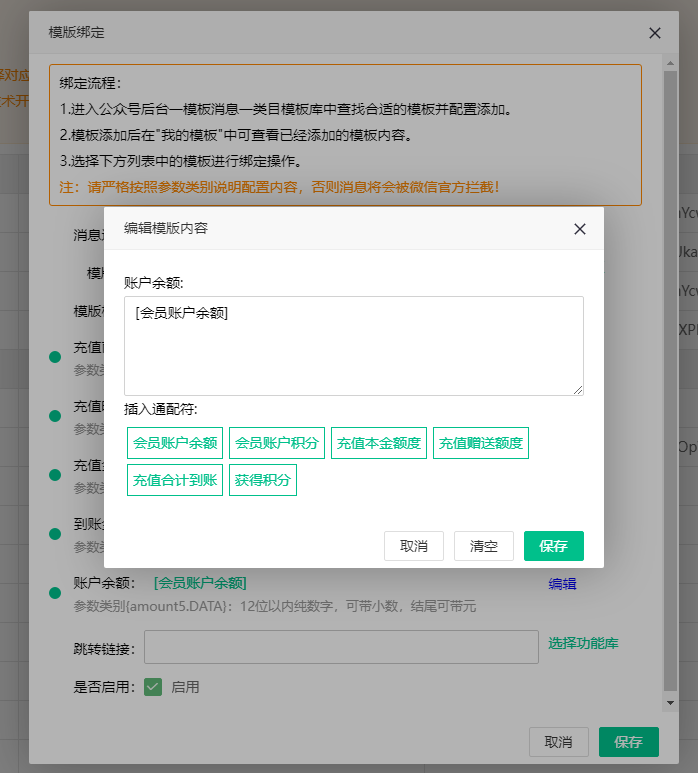
Task: Click 保存 in the 模版绑定 dialog
Action: click(x=628, y=741)
